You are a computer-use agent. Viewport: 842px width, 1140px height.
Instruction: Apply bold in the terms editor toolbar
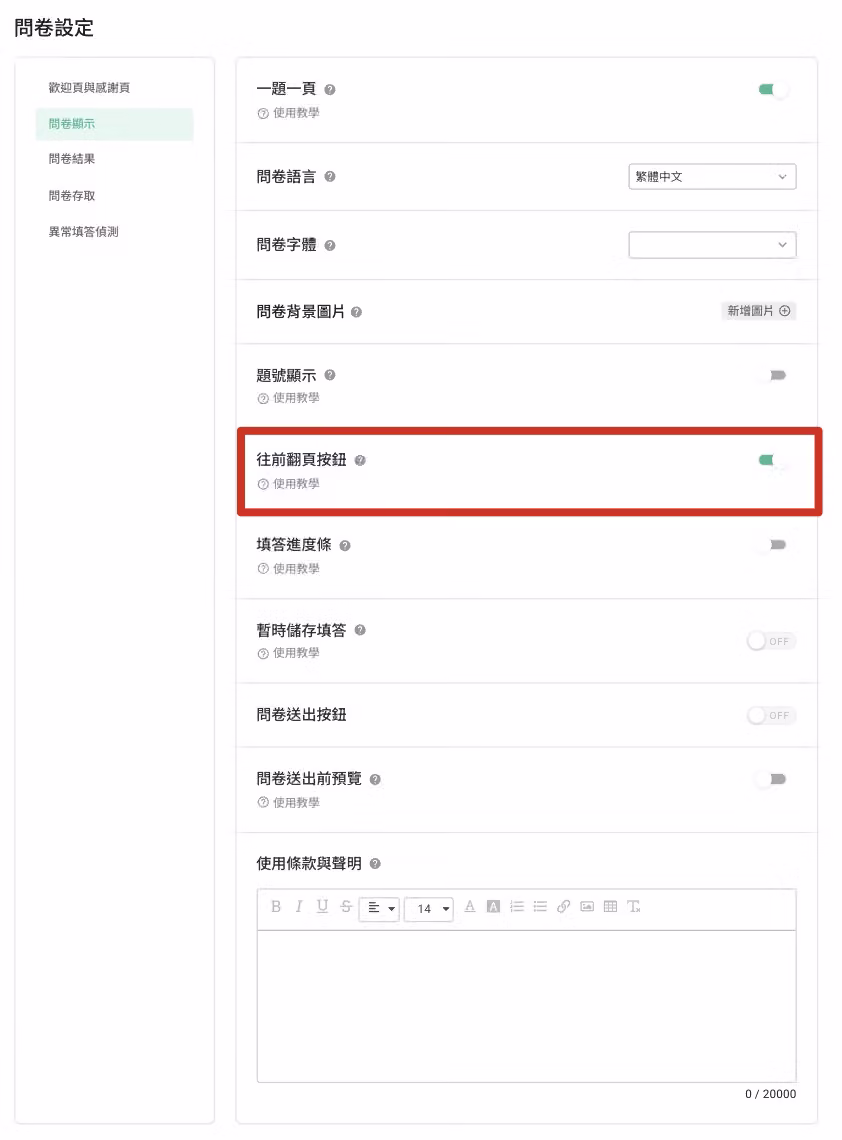pyautogui.click(x=276, y=907)
